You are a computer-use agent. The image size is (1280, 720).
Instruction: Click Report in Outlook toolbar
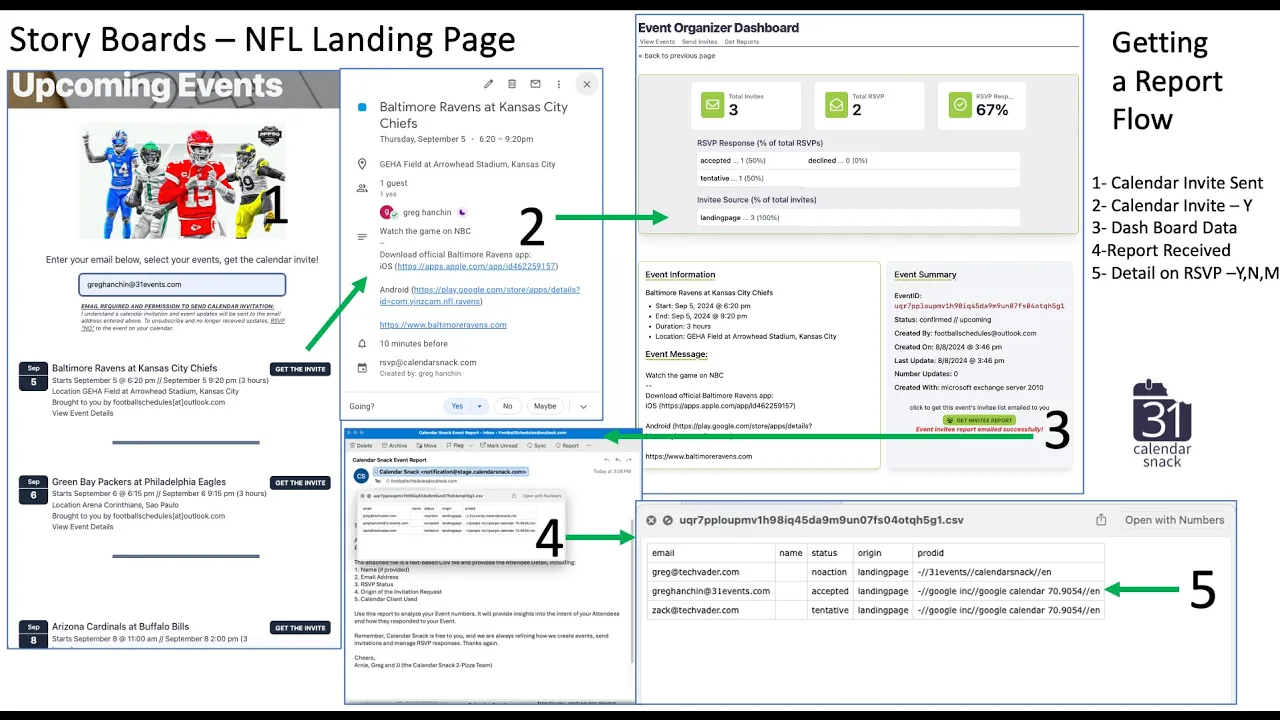(568, 445)
